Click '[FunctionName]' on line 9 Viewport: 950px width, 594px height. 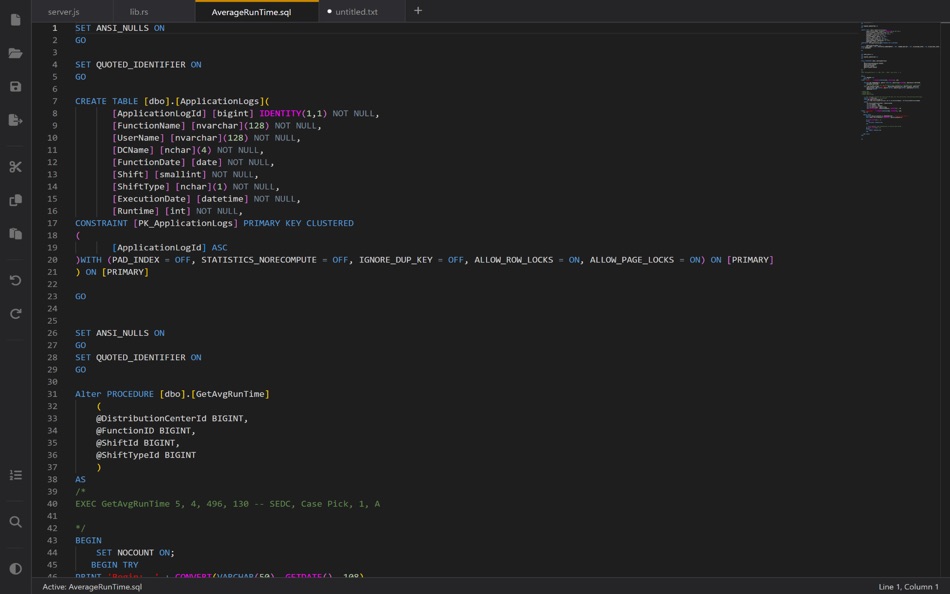coord(148,125)
